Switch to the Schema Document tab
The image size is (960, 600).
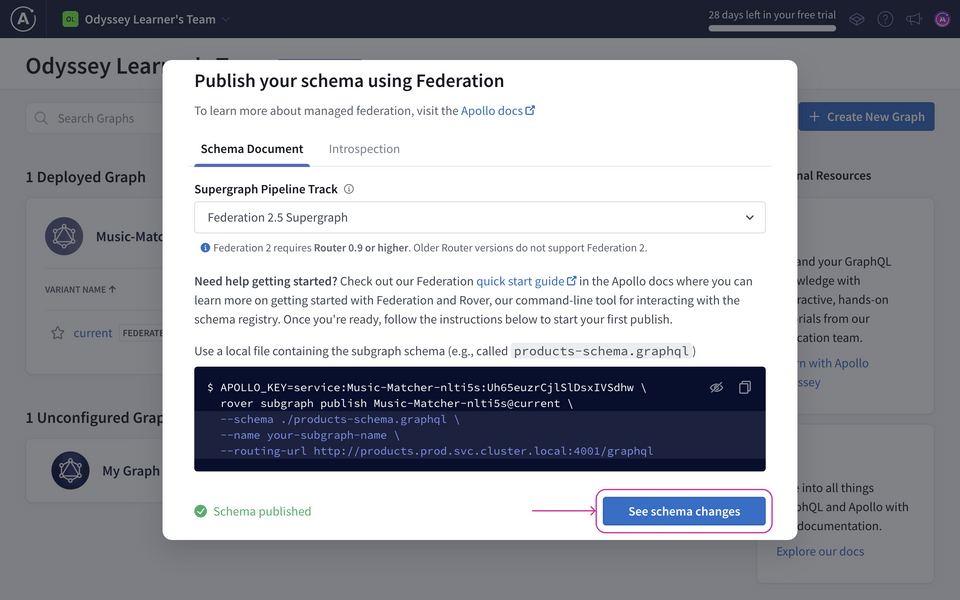pos(252,149)
